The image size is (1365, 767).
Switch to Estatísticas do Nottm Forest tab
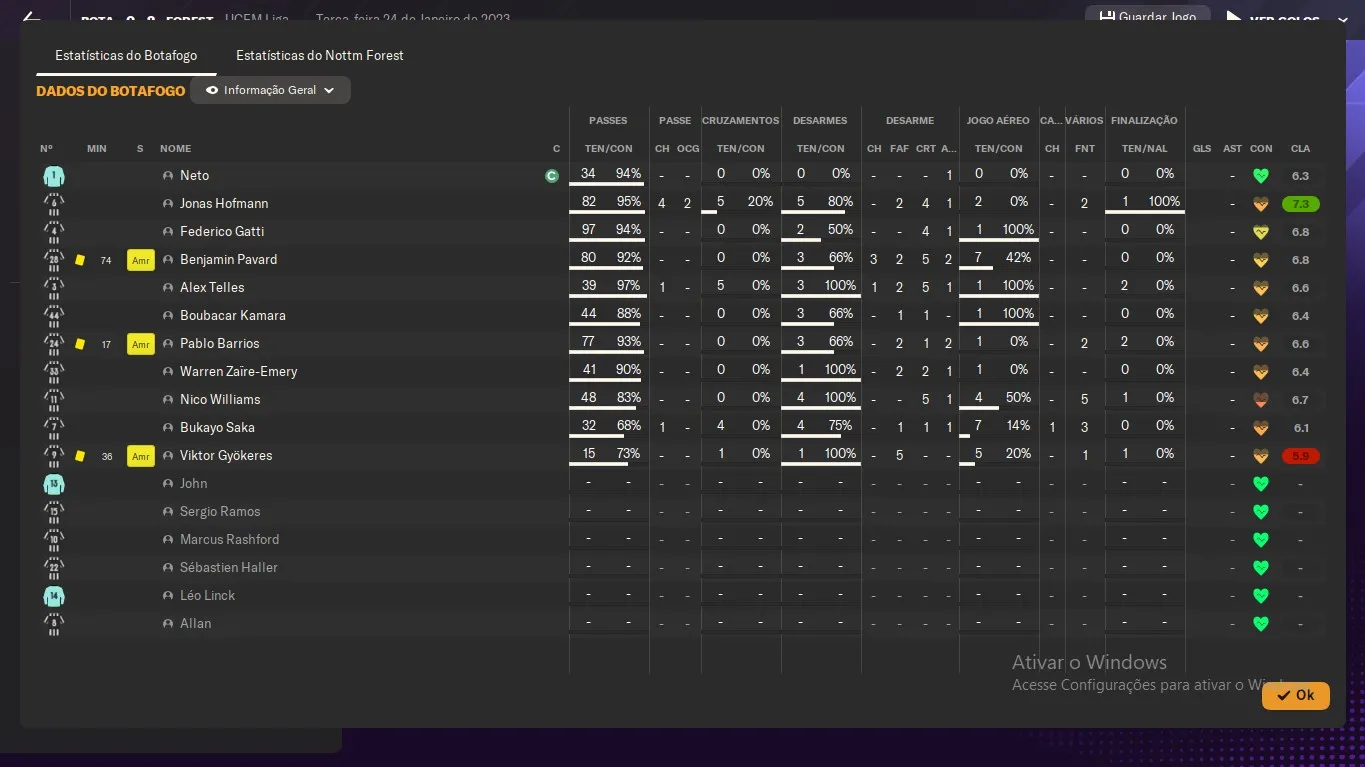(x=320, y=56)
